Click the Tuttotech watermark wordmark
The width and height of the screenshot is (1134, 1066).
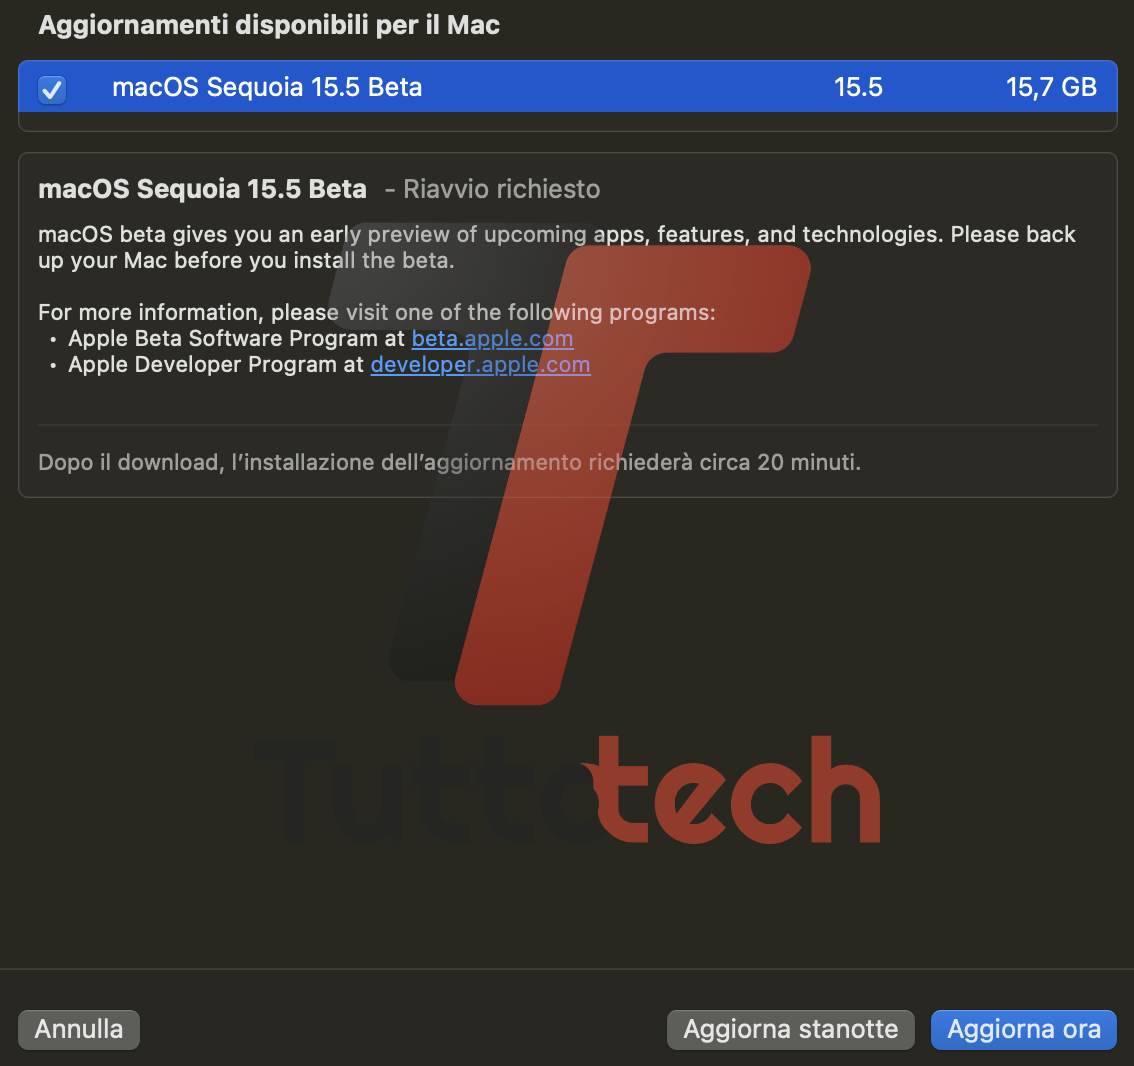coord(568,790)
